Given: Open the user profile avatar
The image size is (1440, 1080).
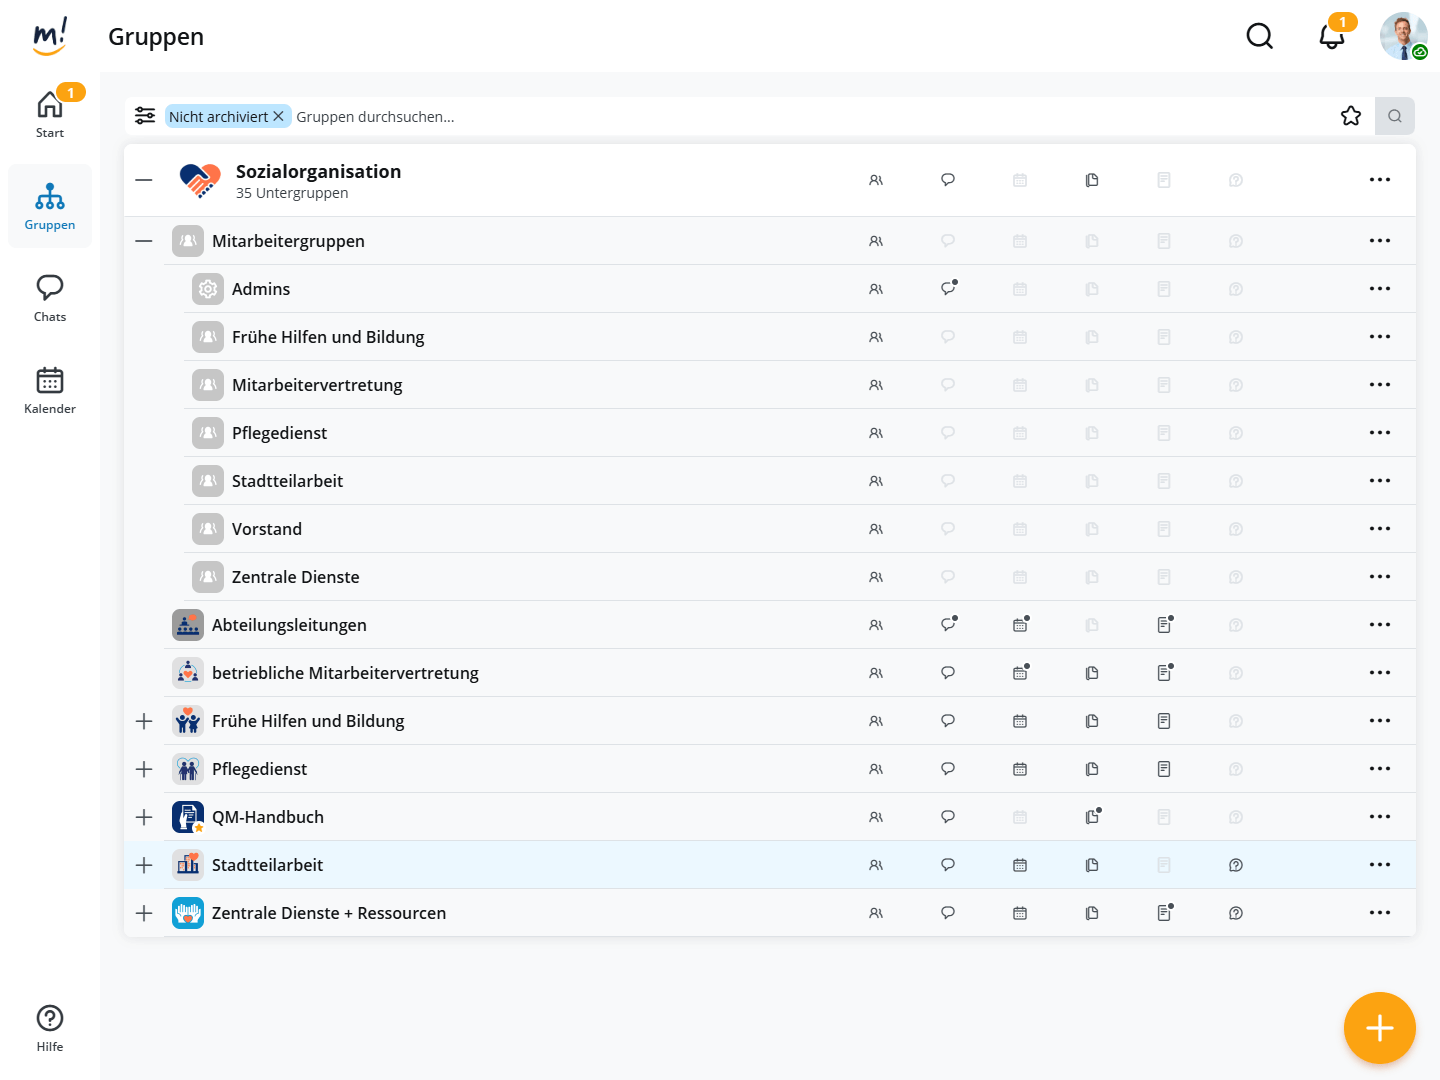Looking at the screenshot, I should (1403, 37).
